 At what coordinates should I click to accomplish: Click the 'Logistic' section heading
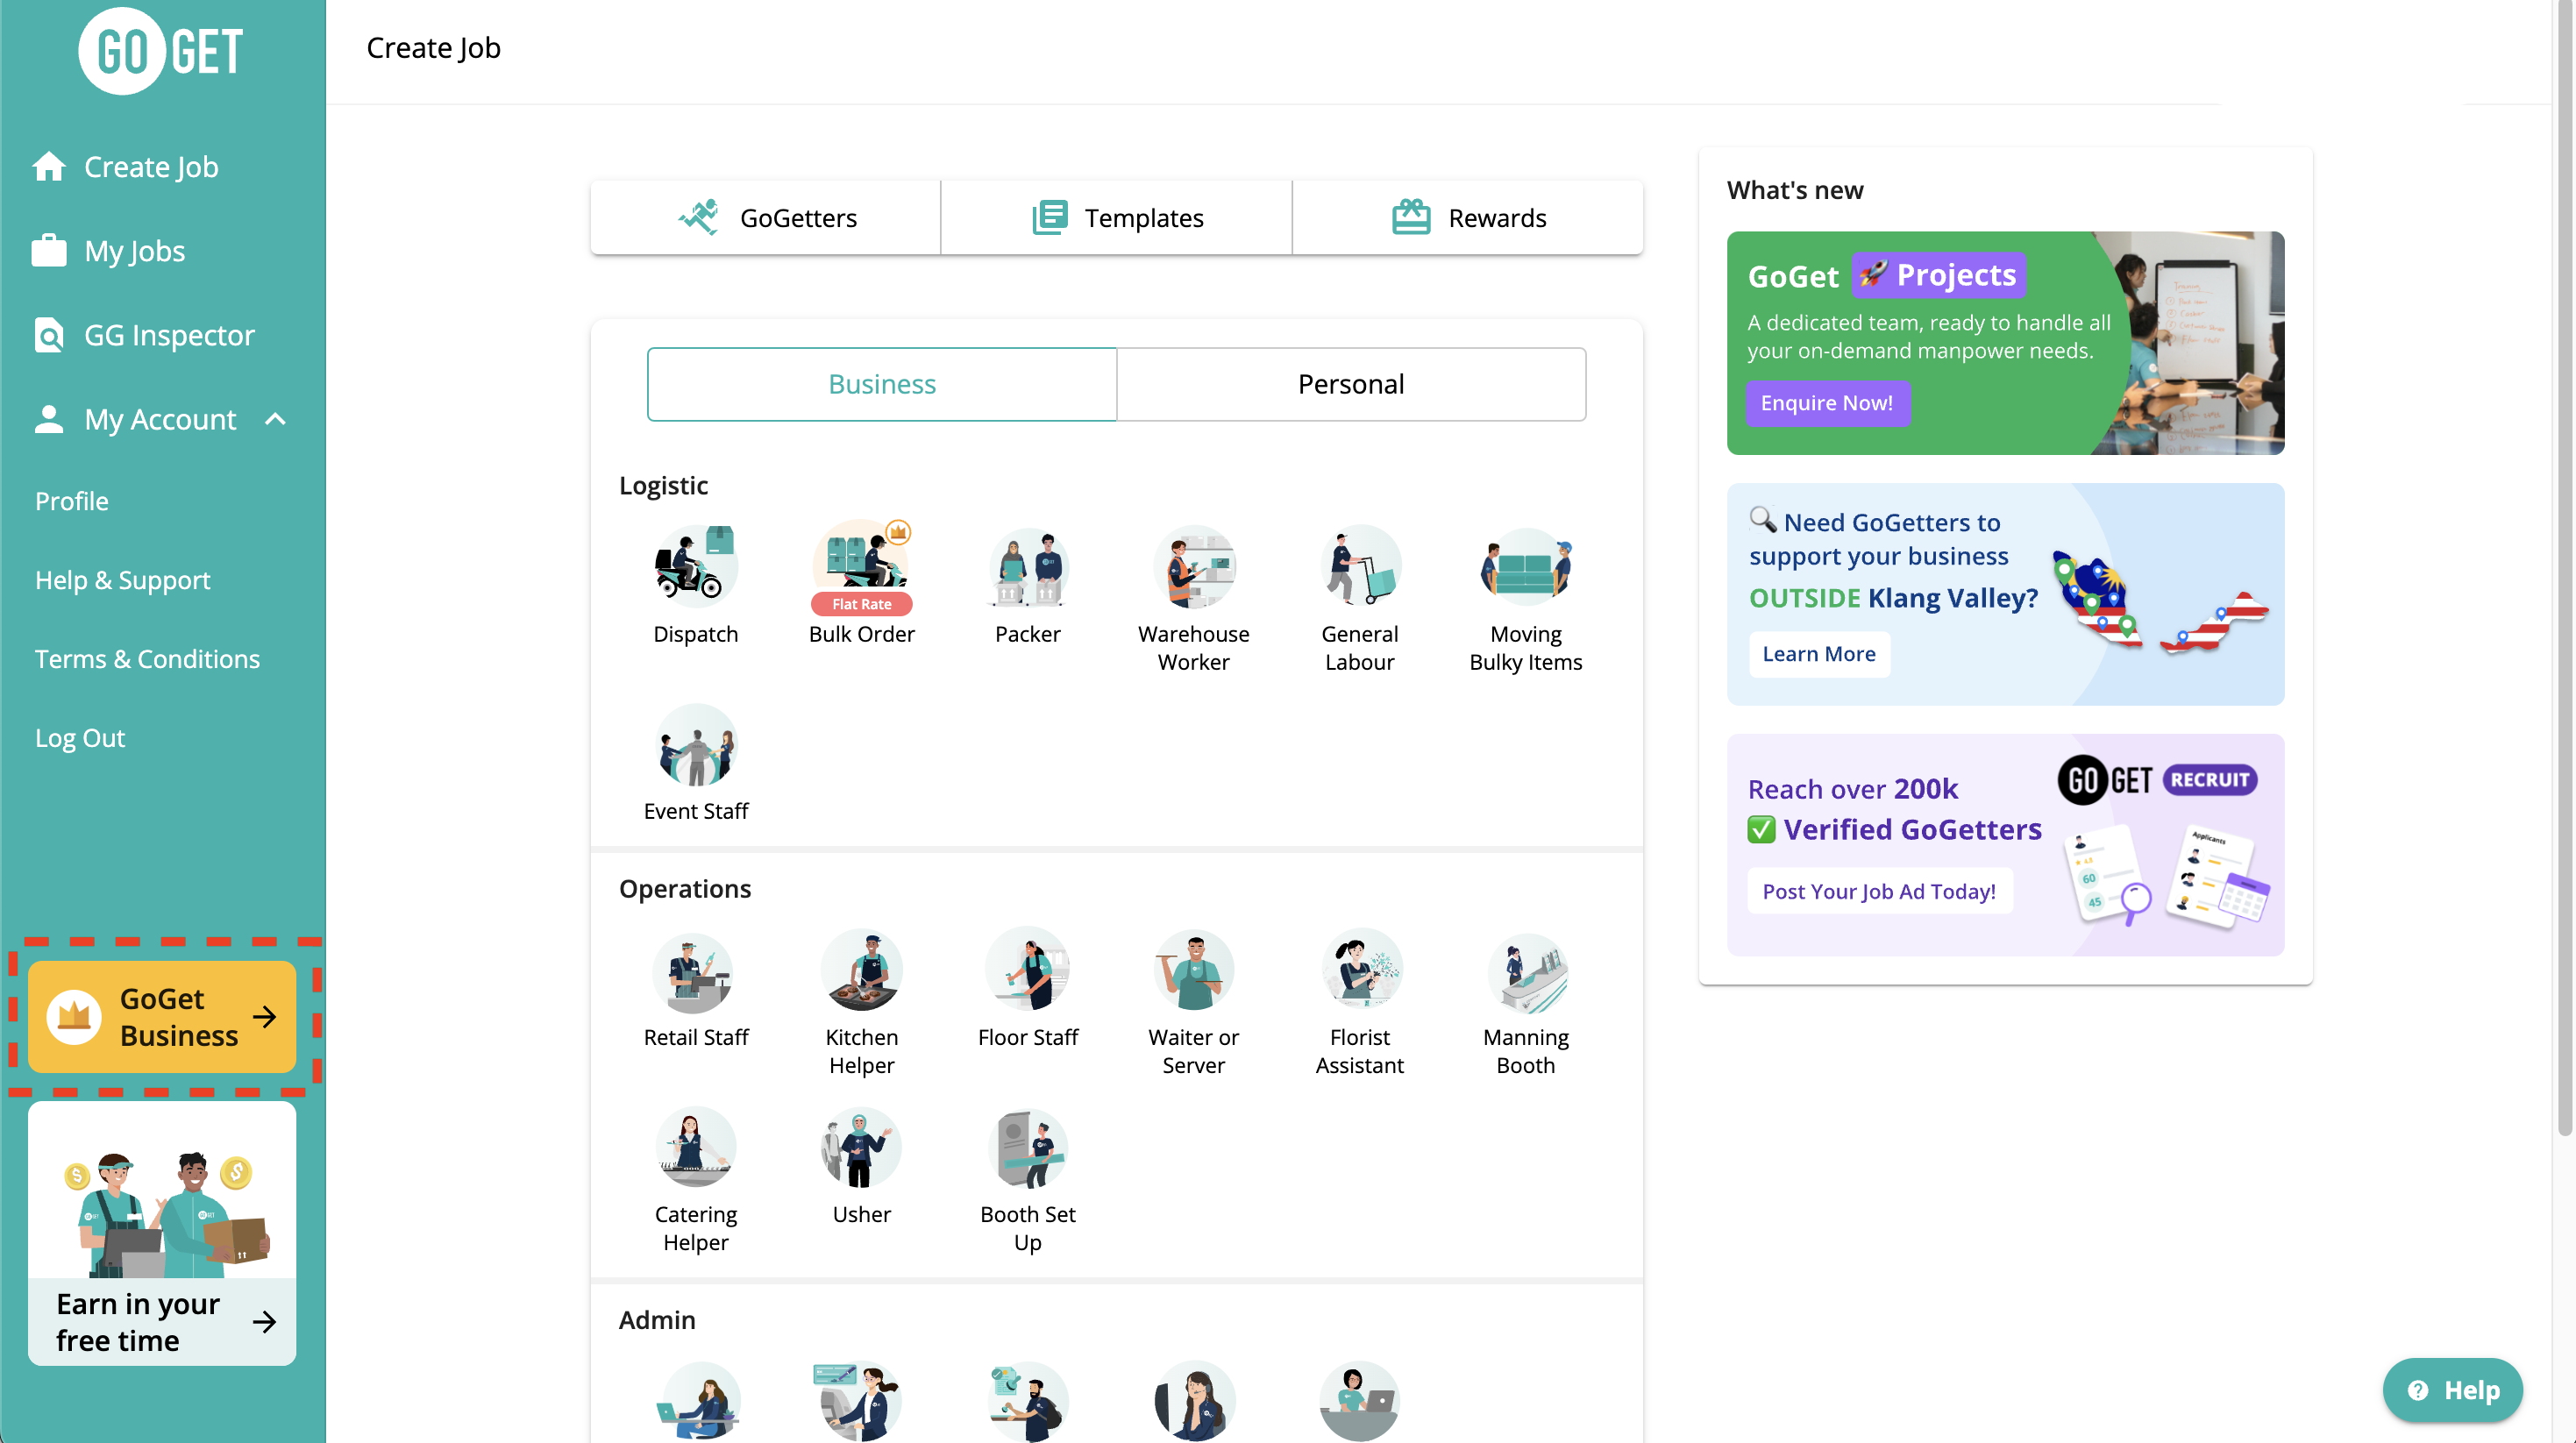663,485
